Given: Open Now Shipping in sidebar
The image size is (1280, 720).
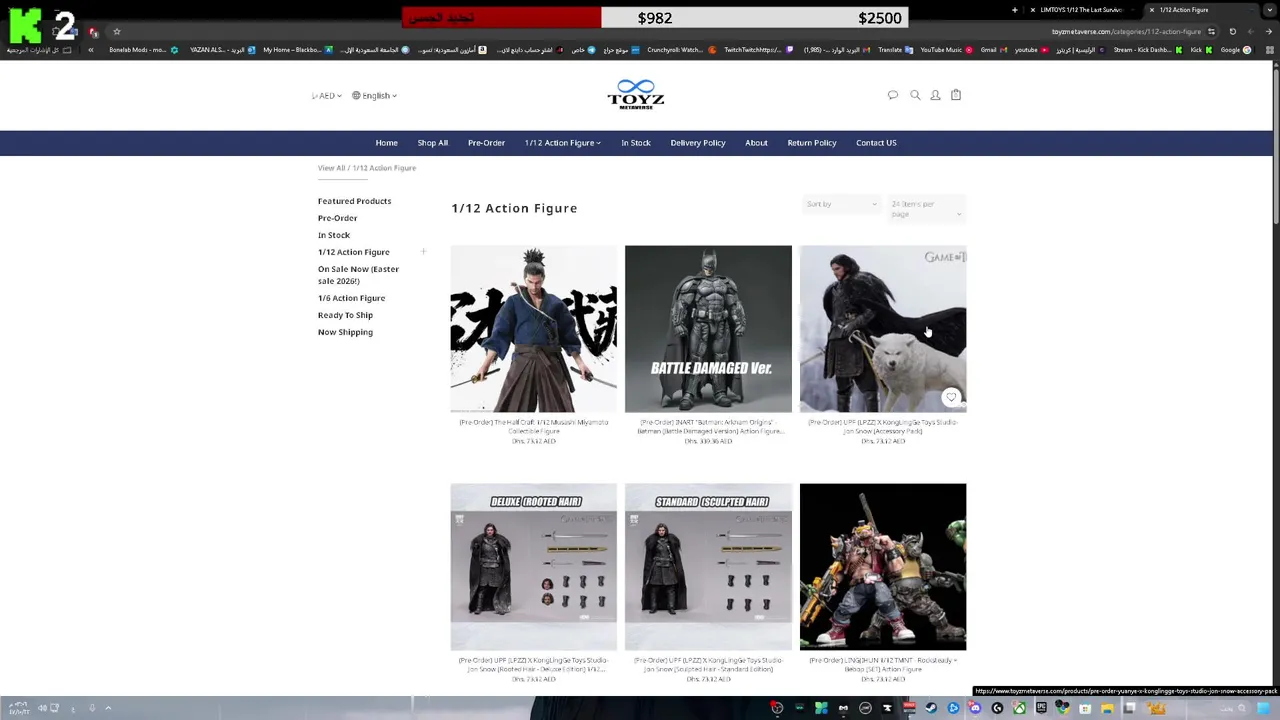Looking at the screenshot, I should pyautogui.click(x=345, y=332).
